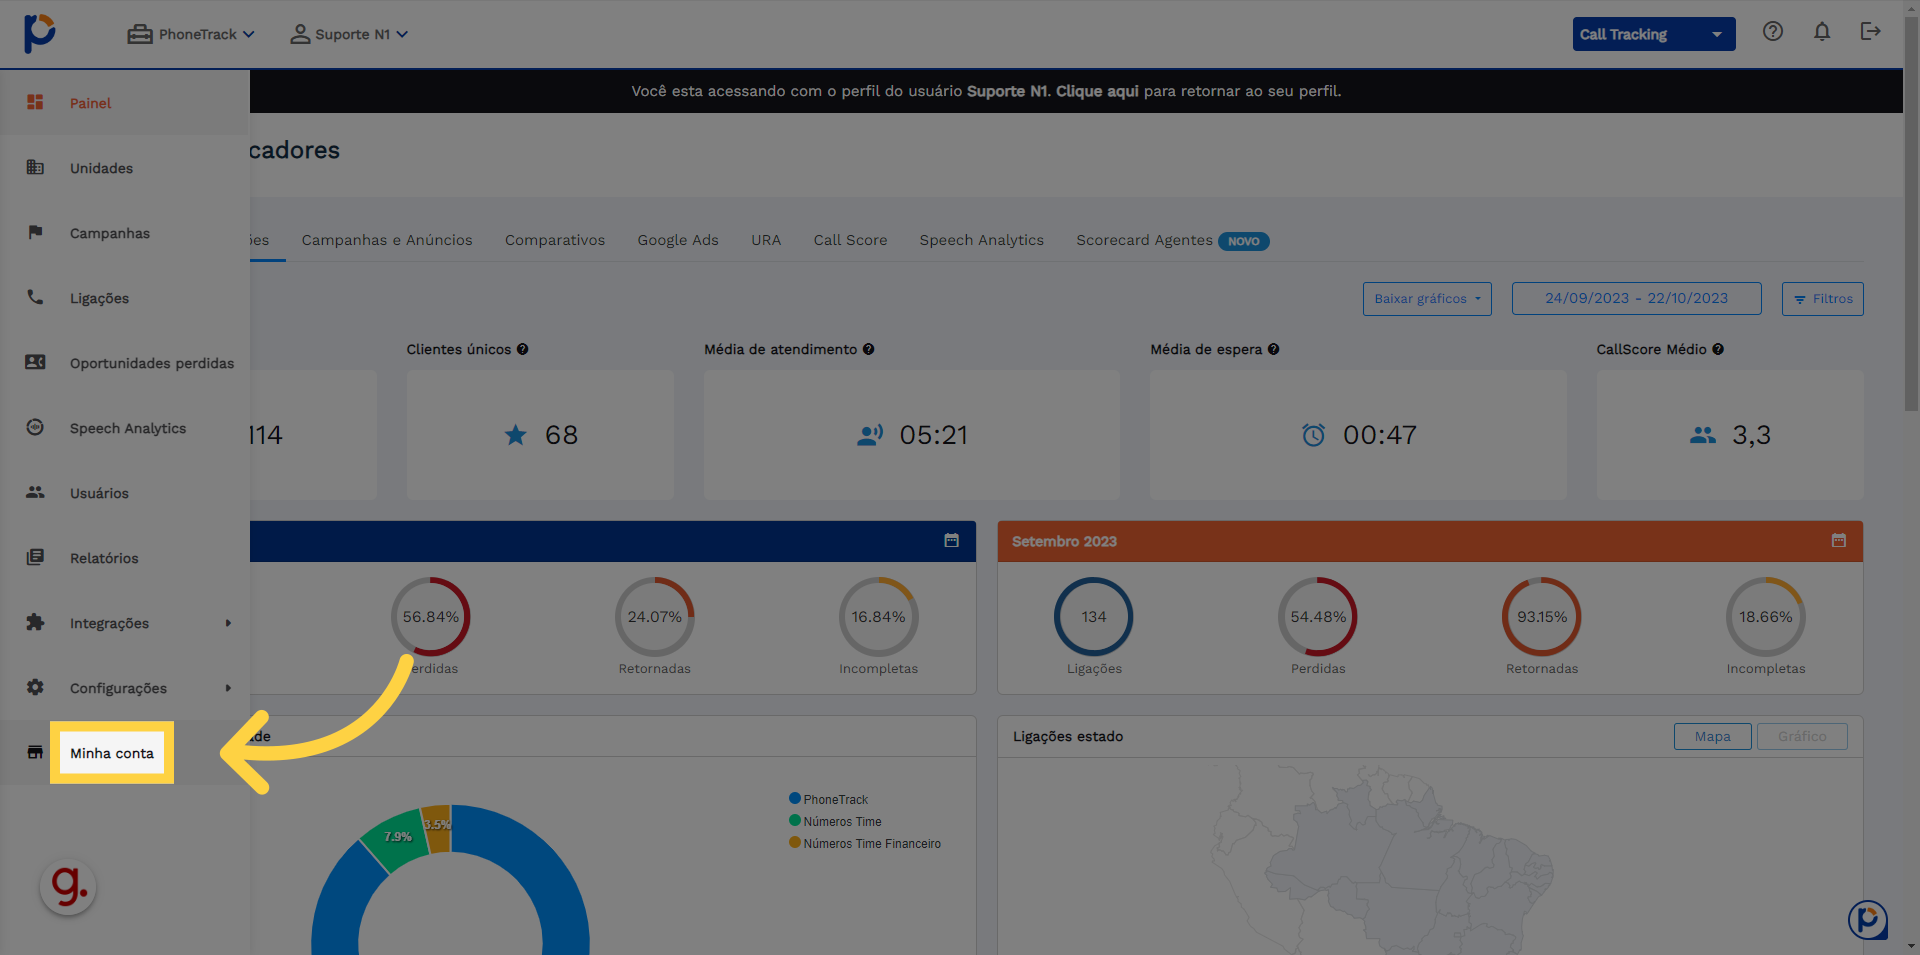
Task: Click the PhoneTrack logo icon
Action: (39, 33)
